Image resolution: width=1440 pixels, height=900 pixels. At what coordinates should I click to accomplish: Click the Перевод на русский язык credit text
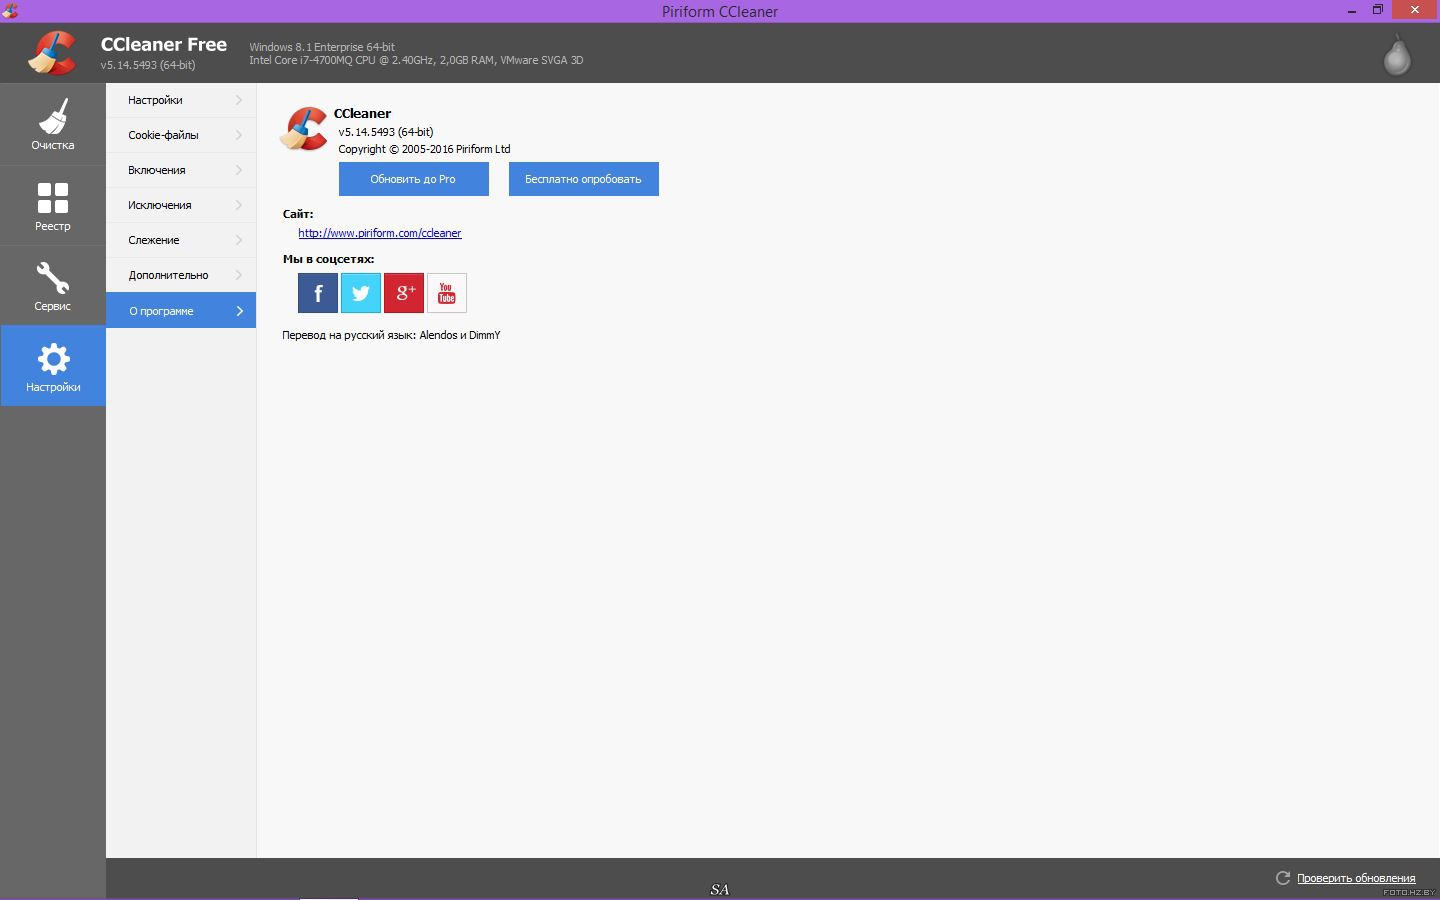[391, 335]
